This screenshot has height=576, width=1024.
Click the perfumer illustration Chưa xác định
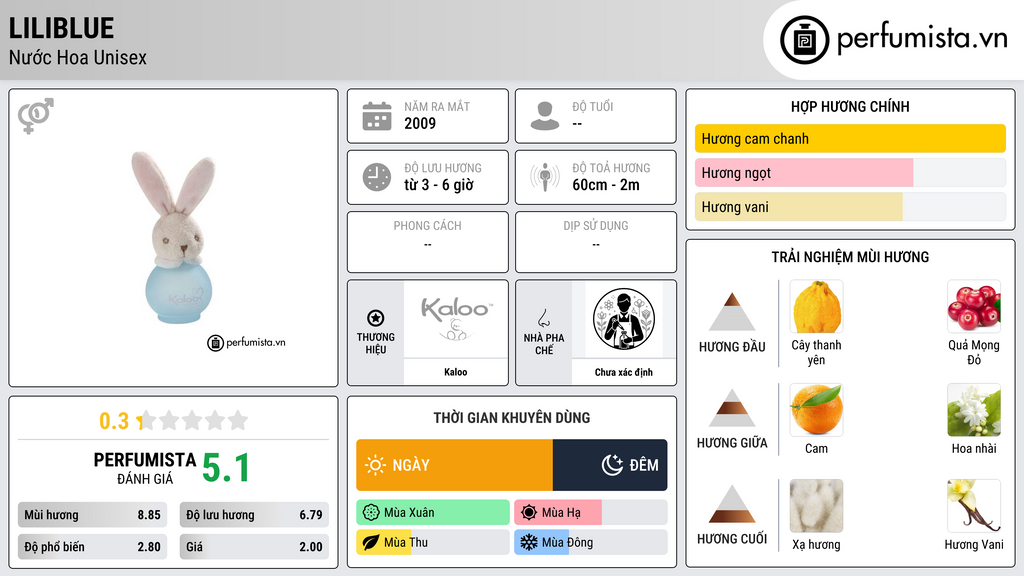[x=624, y=319]
